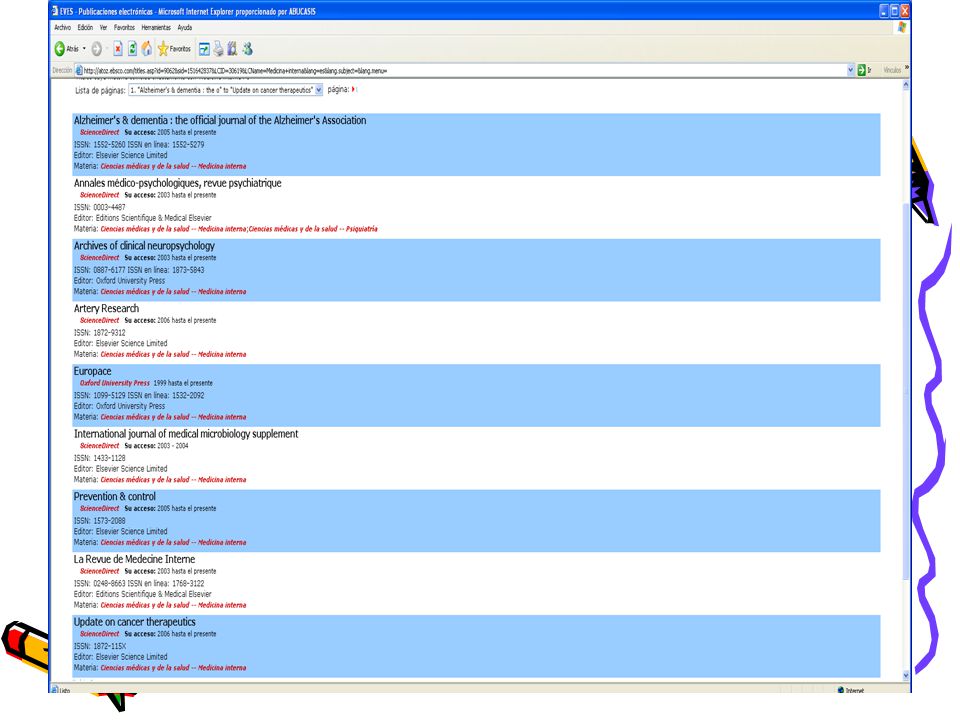The height and width of the screenshot is (720, 960).
Task: Open International journal of medical microbiology supplement
Action: 186,434
